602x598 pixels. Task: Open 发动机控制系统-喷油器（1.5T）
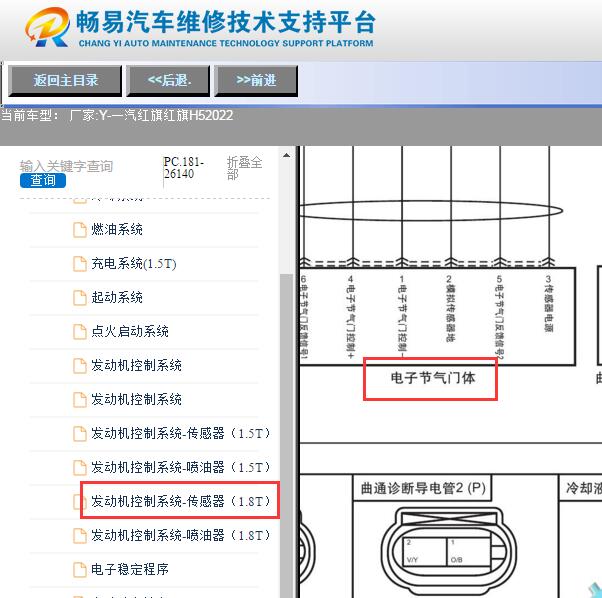pos(180,467)
